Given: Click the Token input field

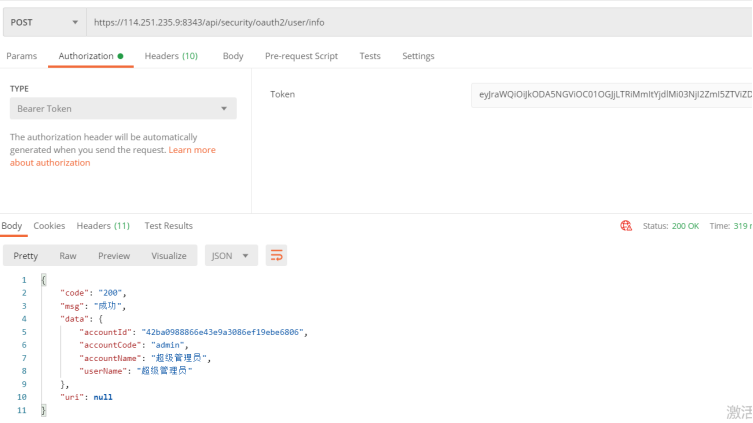Looking at the screenshot, I should [610, 94].
